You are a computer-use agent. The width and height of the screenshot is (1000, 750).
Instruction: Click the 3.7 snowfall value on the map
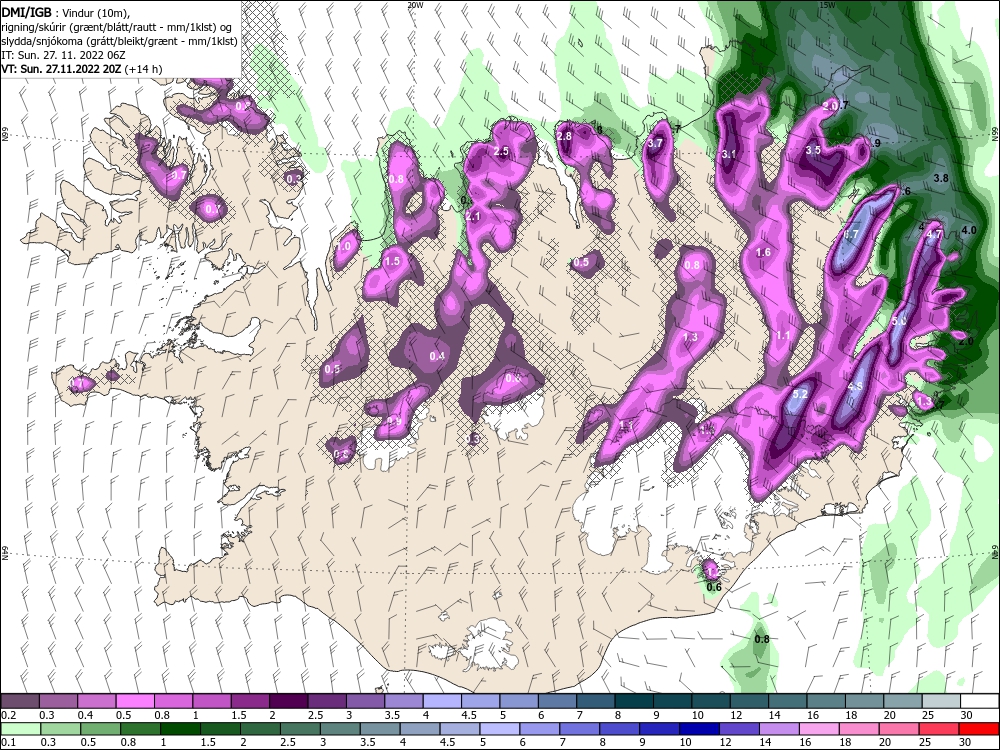point(655,143)
